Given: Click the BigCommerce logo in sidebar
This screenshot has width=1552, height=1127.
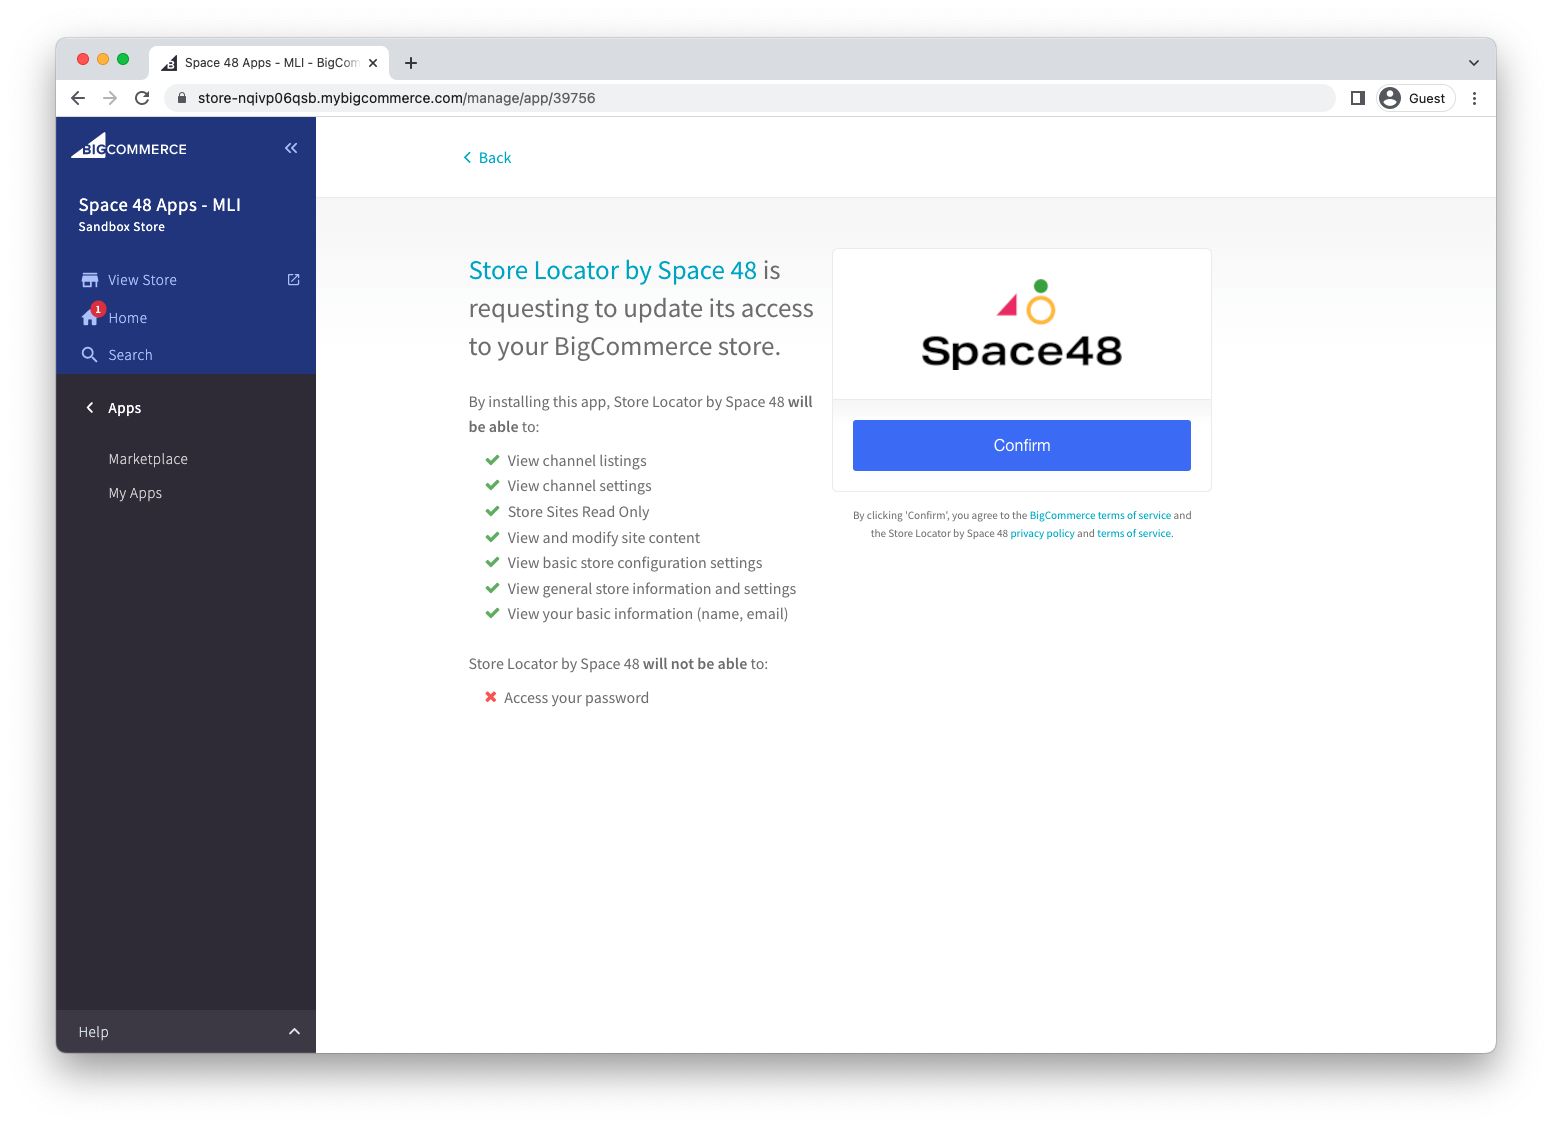Looking at the screenshot, I should (129, 146).
